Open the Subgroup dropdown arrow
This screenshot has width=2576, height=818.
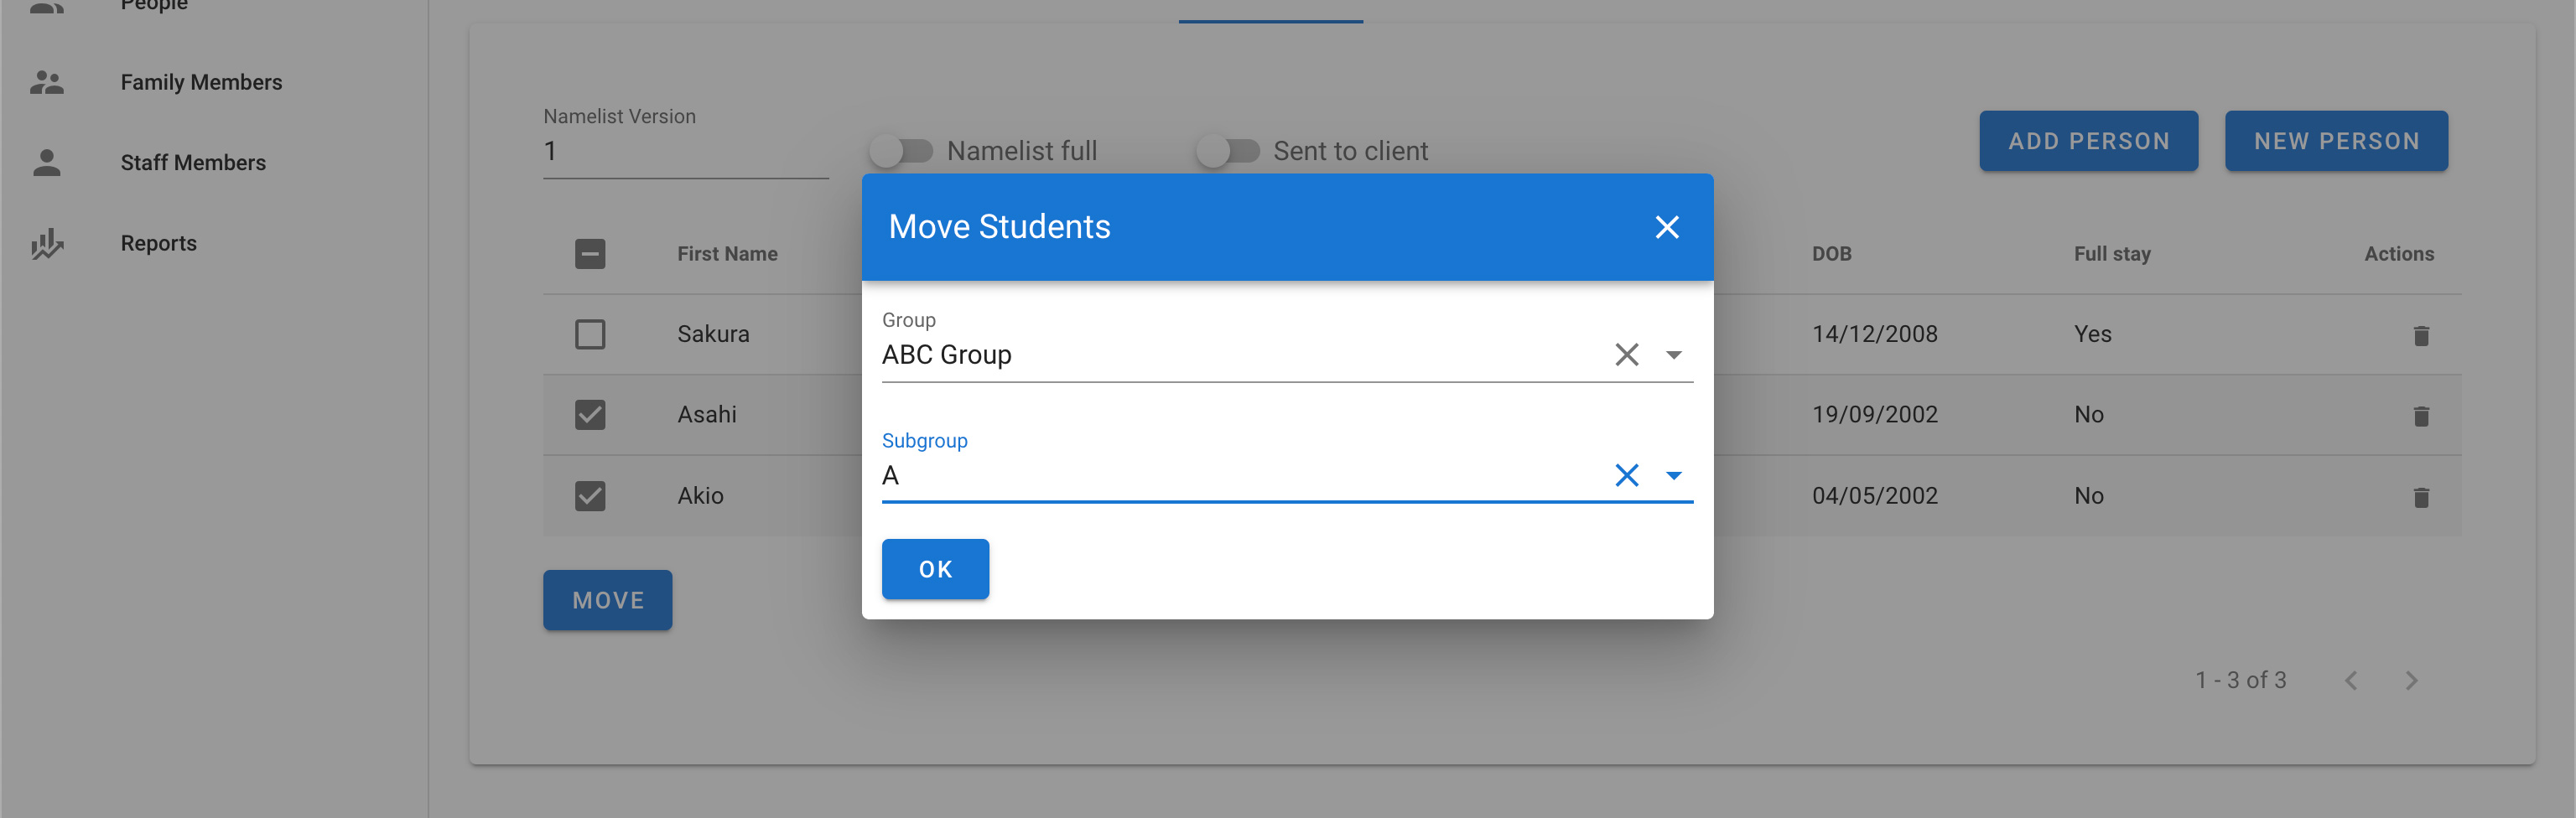pos(1673,476)
